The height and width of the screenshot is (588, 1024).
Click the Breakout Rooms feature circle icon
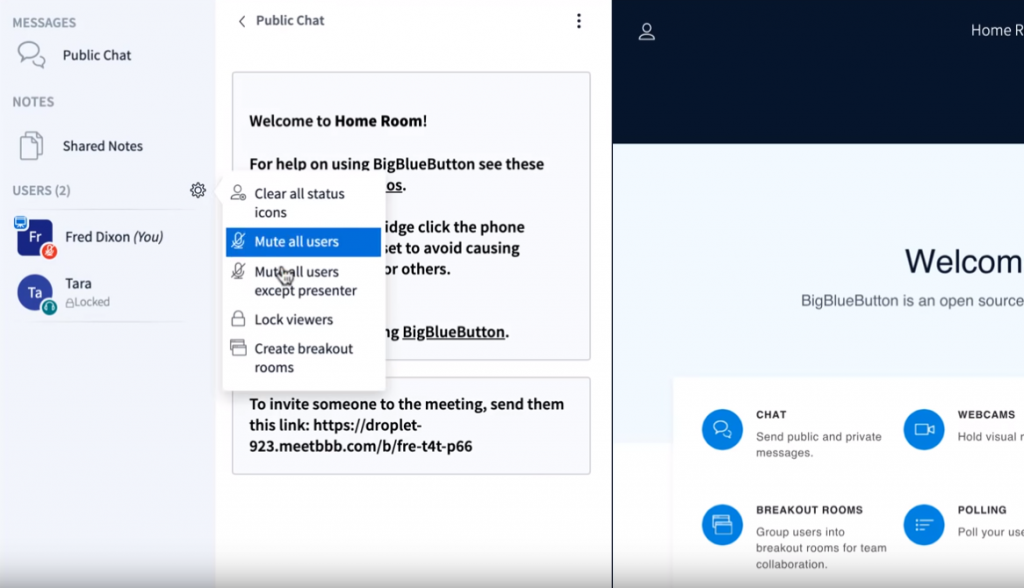722,525
